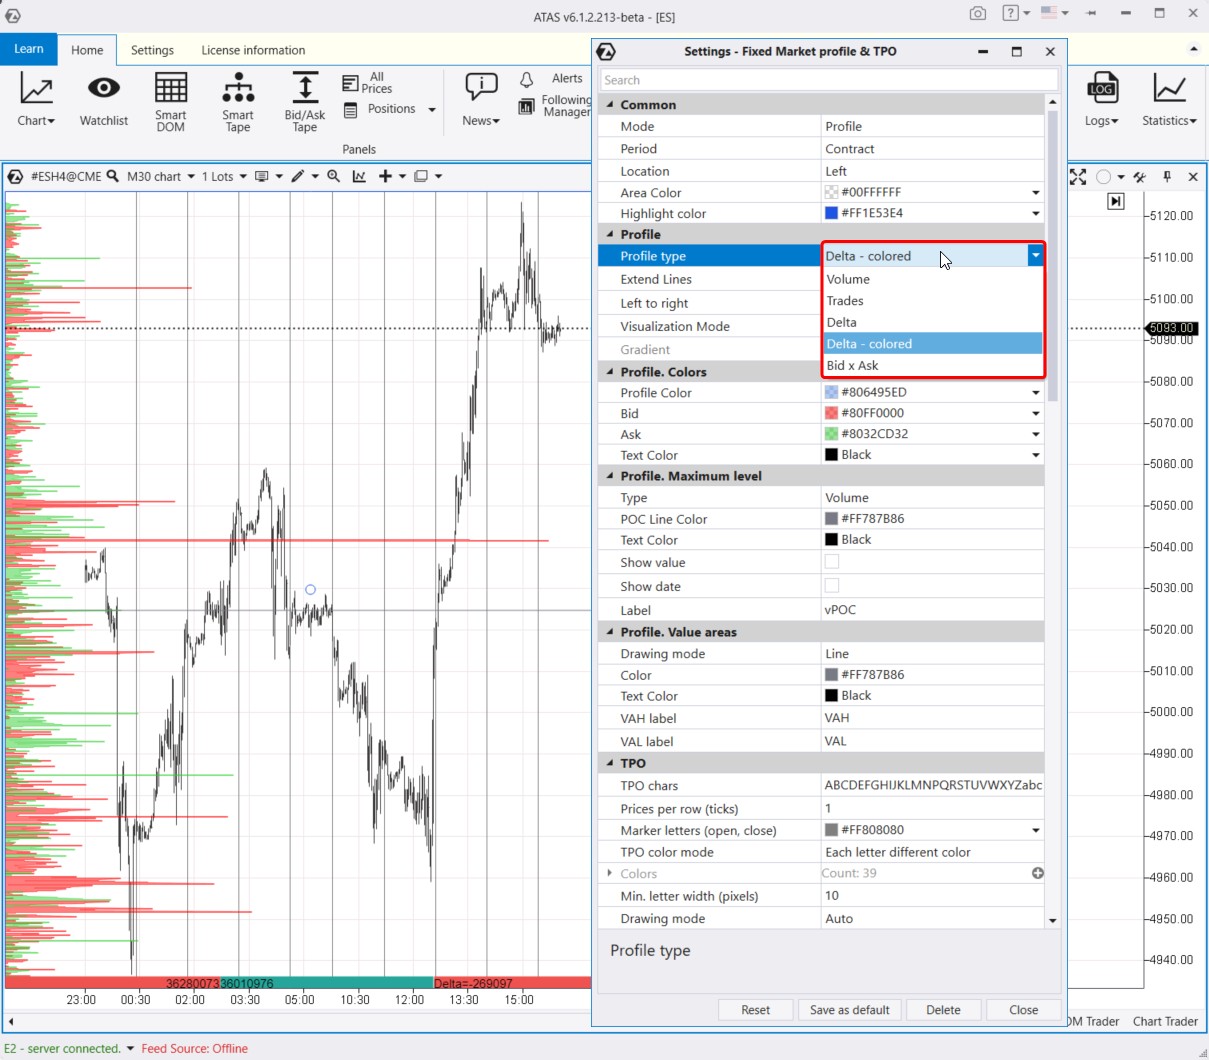Image resolution: width=1209 pixels, height=1060 pixels.
Task: Open the Watchlist panel
Action: pos(103,100)
